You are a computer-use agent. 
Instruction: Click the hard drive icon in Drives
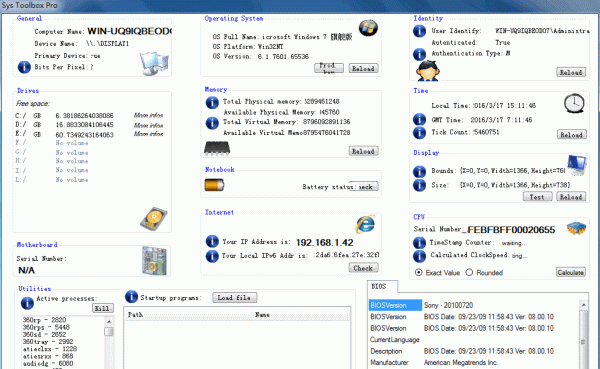(154, 219)
